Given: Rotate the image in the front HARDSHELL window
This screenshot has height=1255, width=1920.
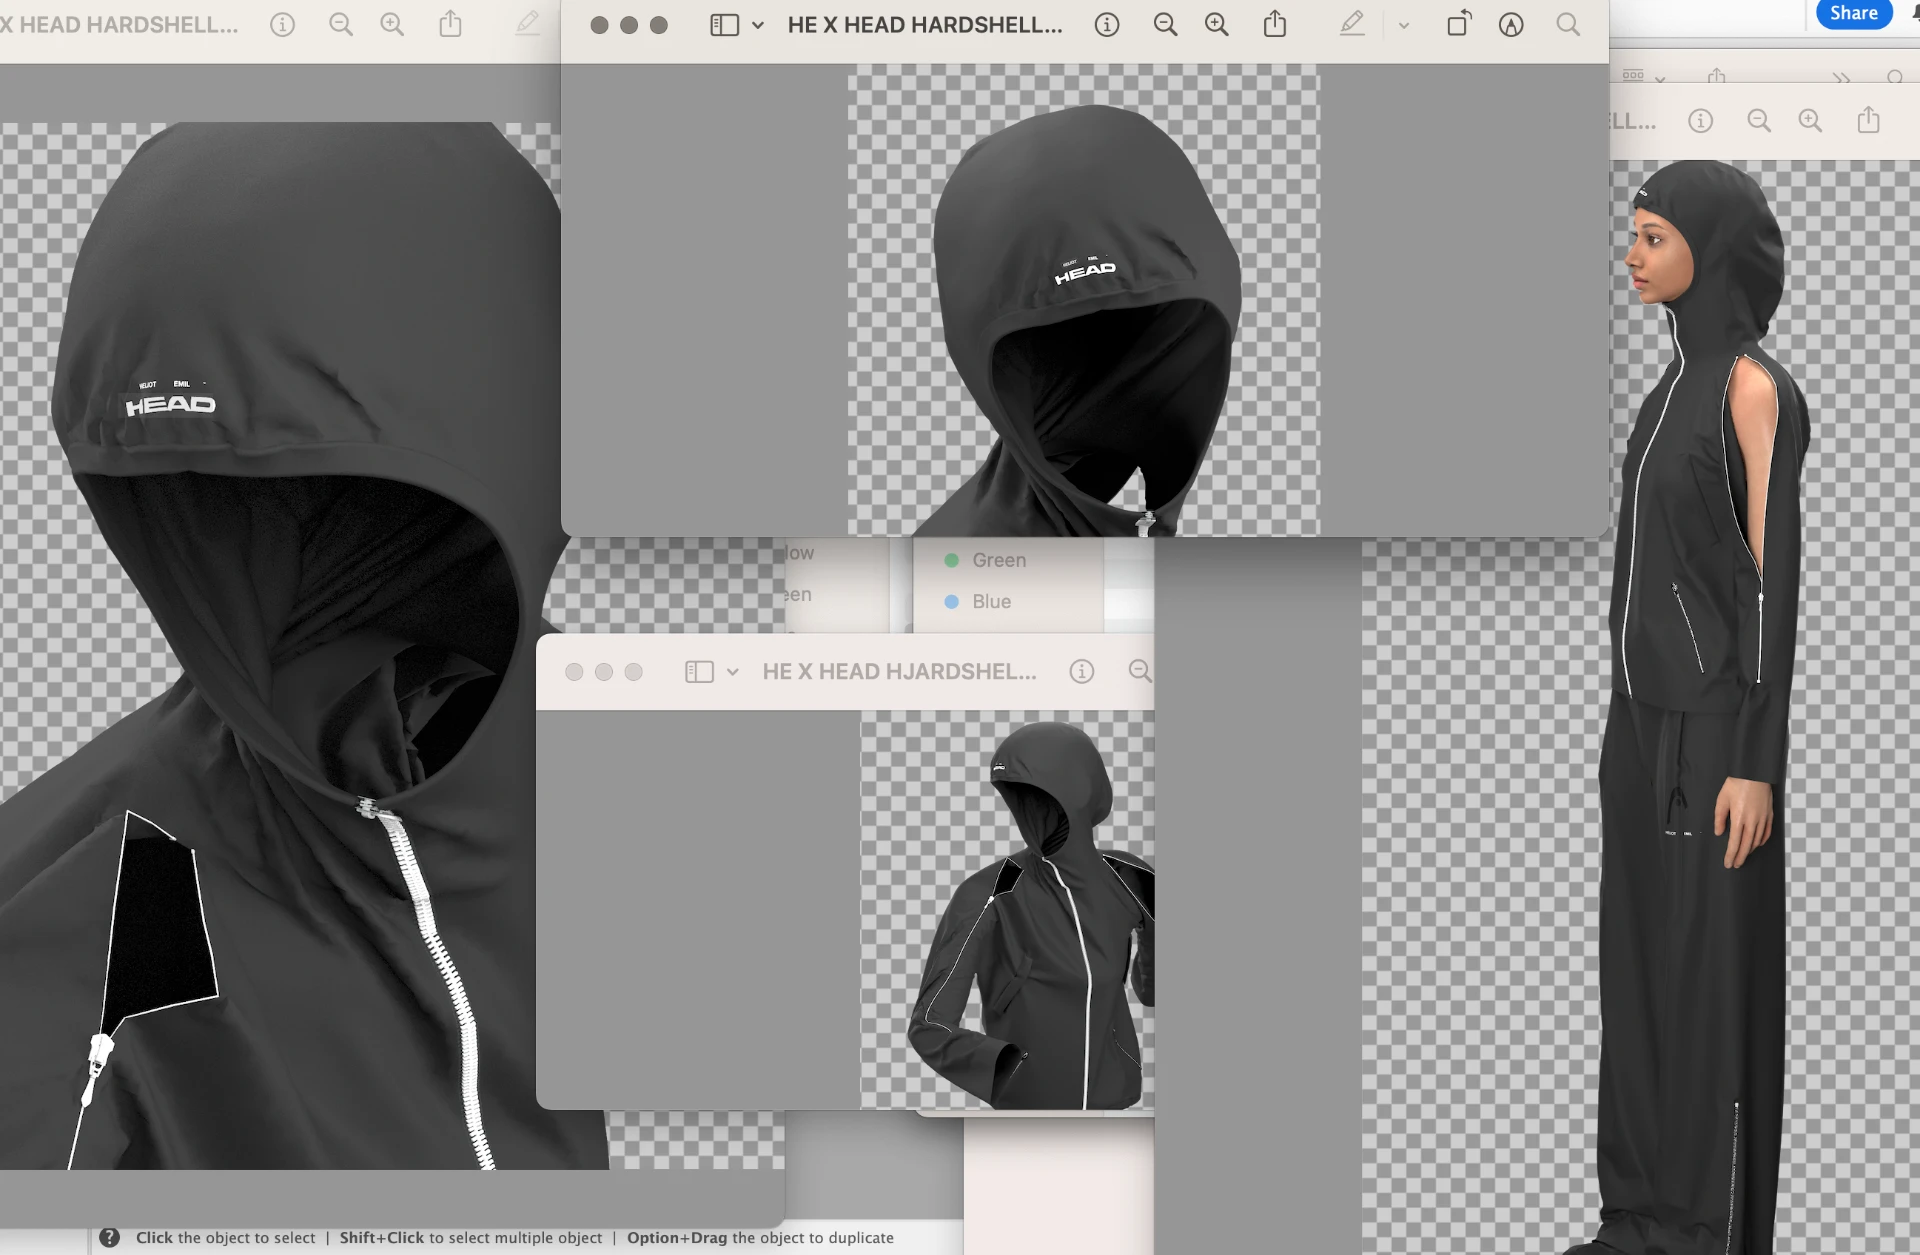Looking at the screenshot, I should (x=1459, y=24).
